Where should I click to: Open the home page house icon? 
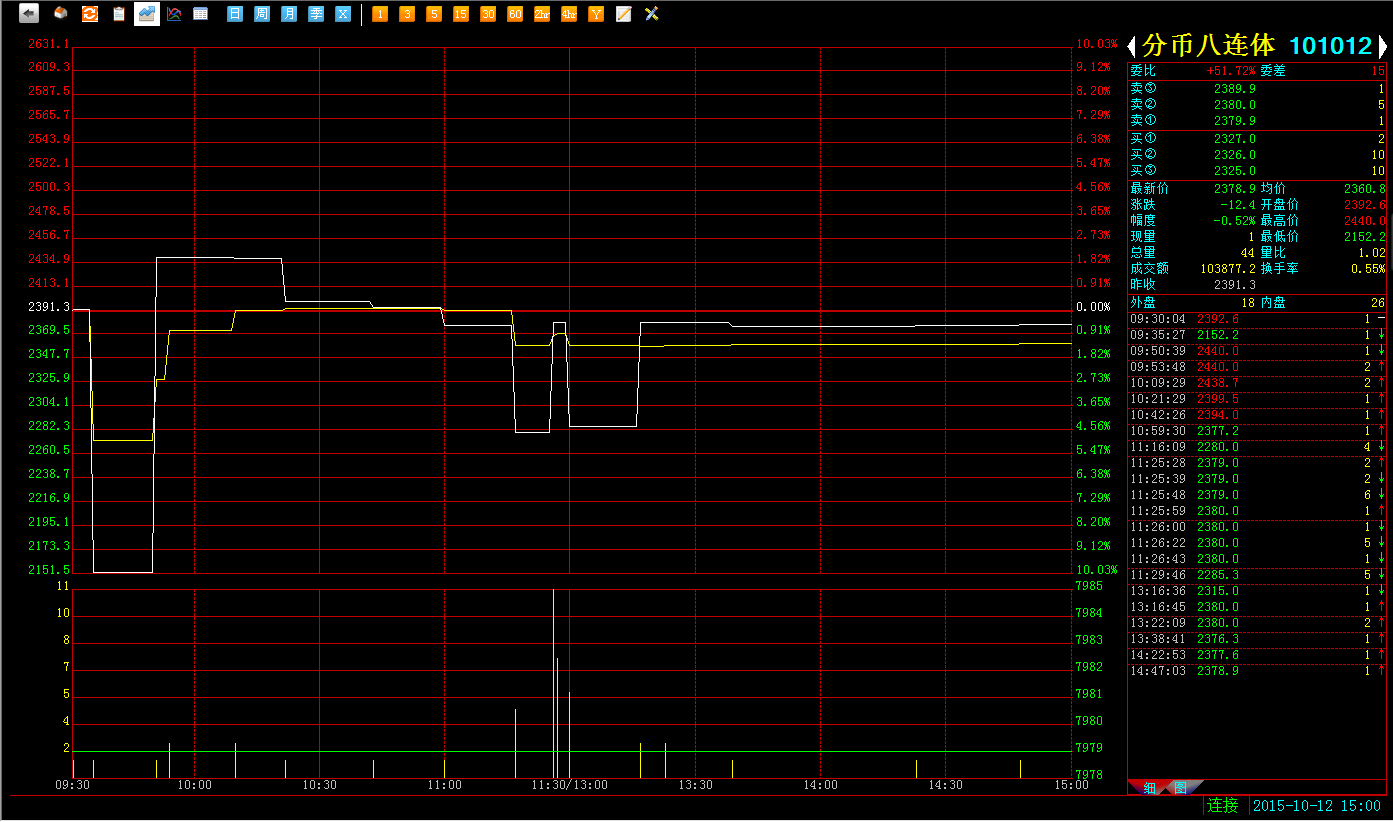point(61,14)
